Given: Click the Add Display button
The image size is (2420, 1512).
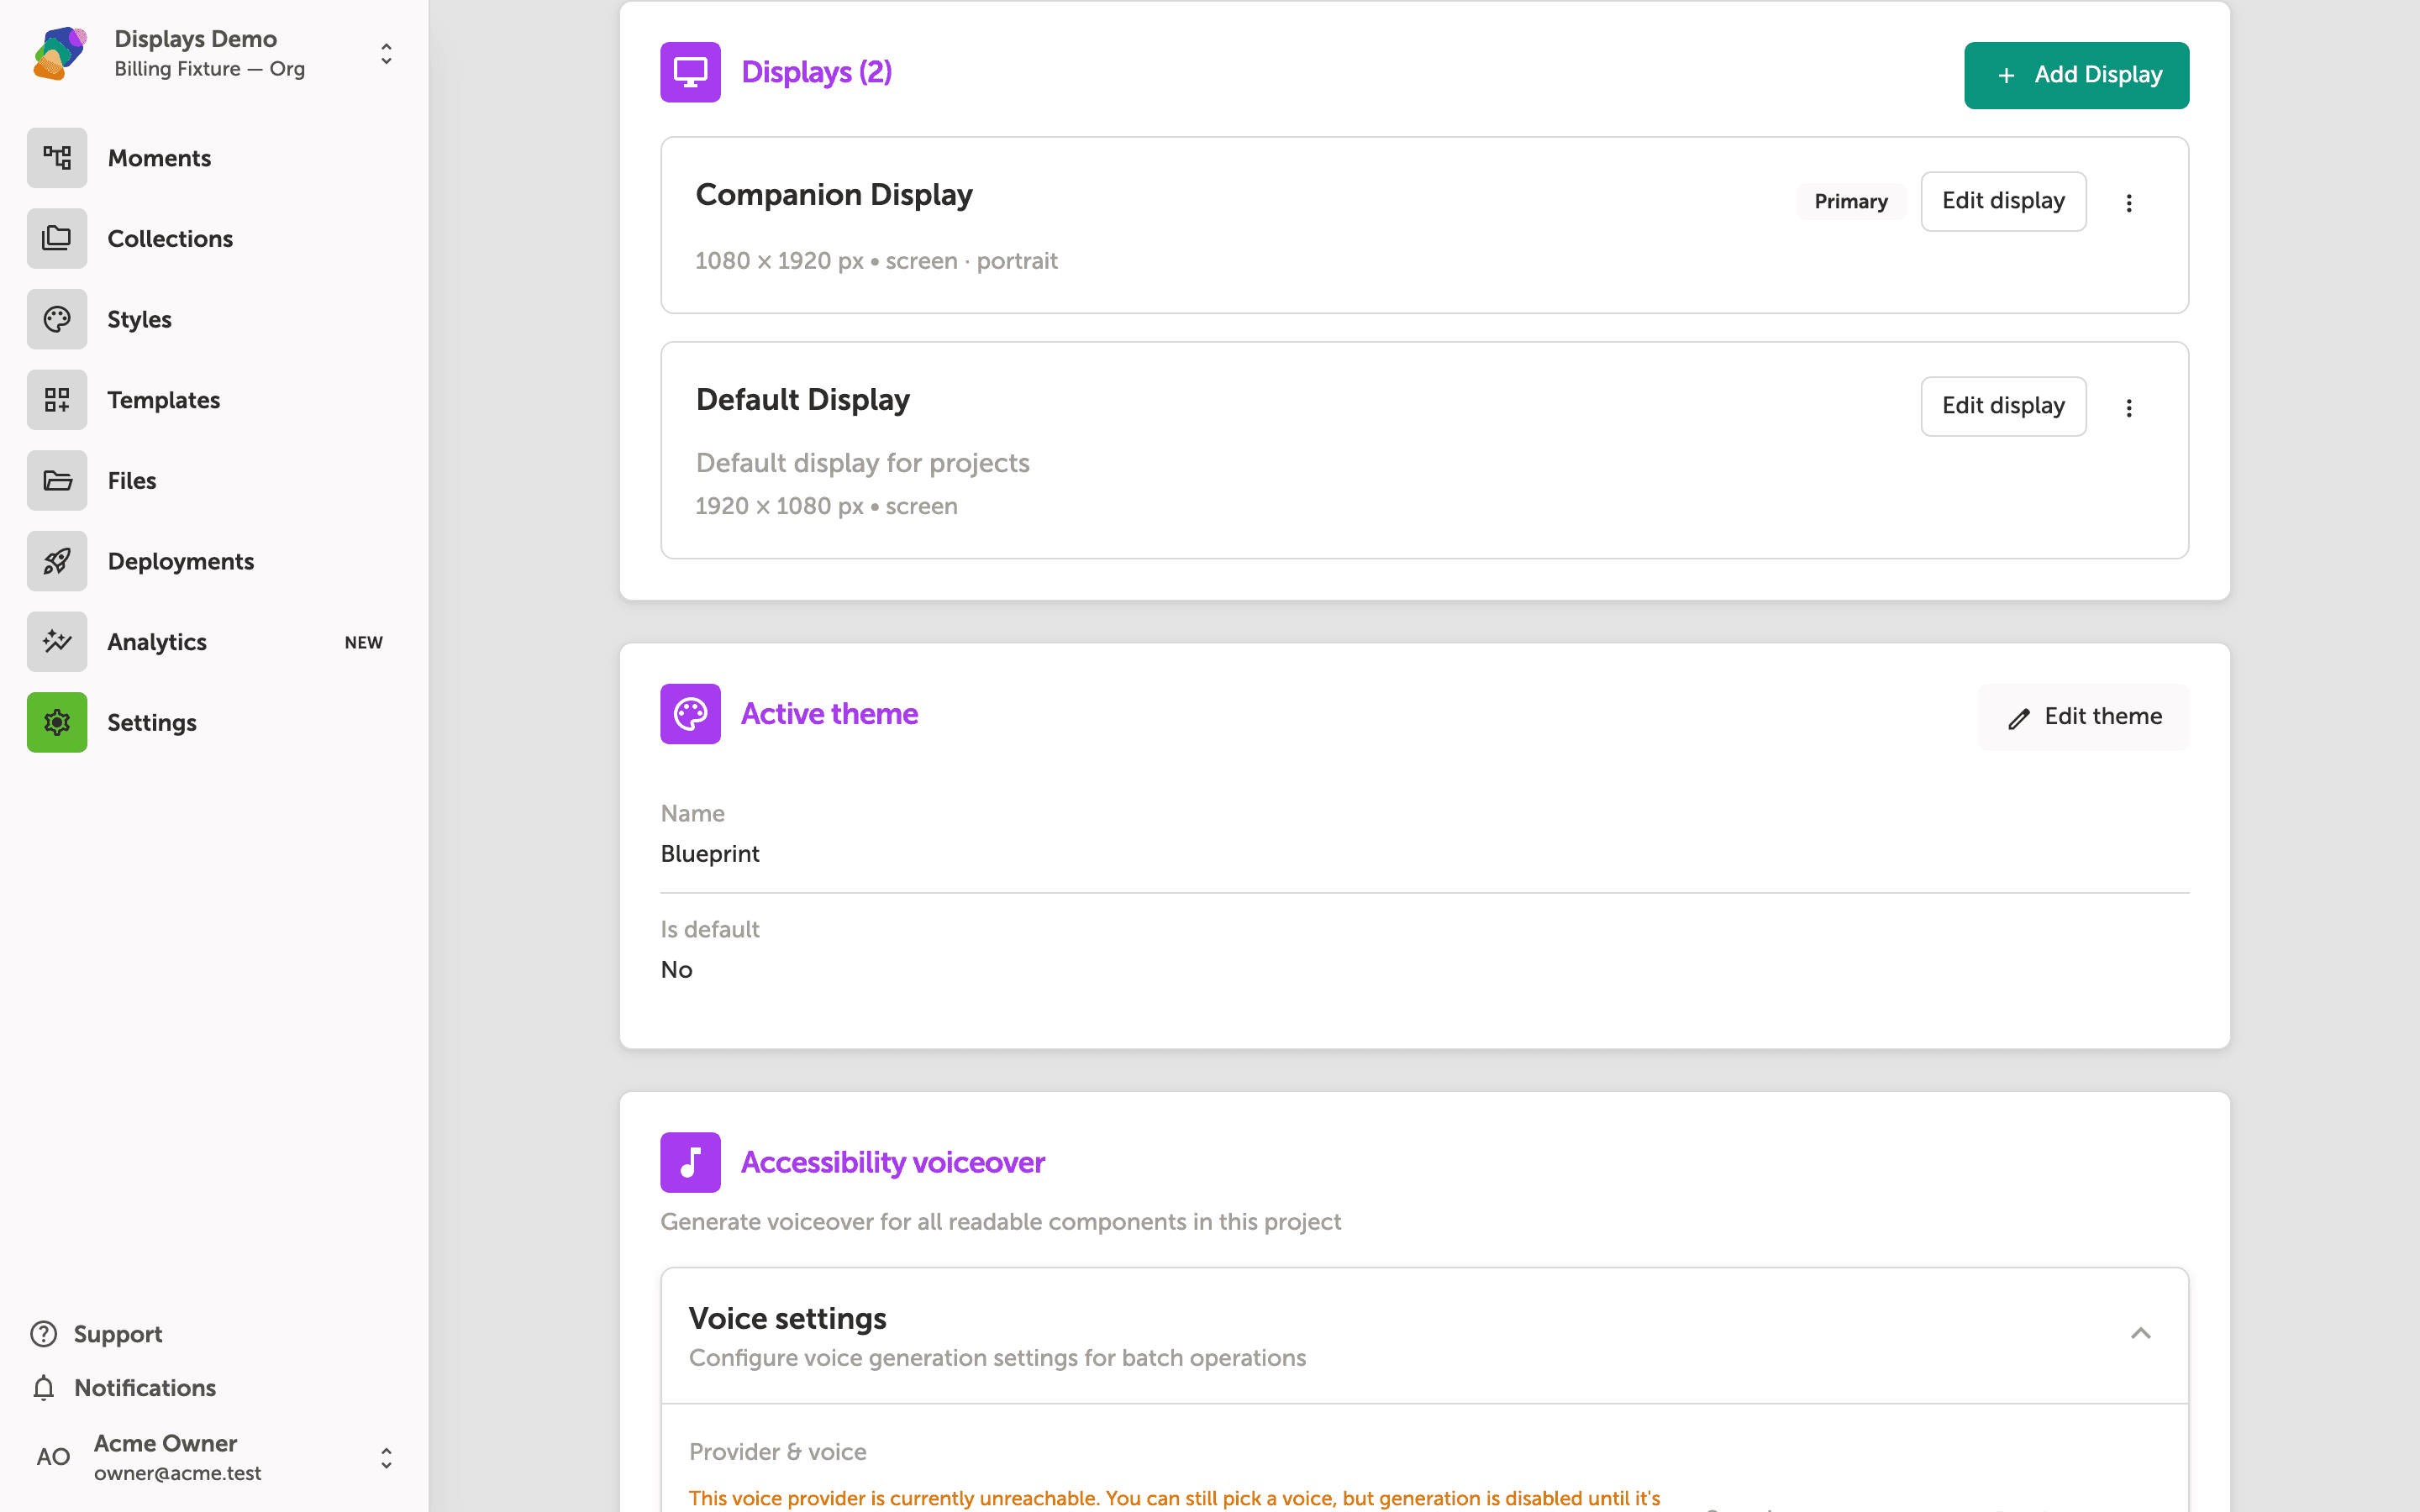Looking at the screenshot, I should click(2076, 75).
